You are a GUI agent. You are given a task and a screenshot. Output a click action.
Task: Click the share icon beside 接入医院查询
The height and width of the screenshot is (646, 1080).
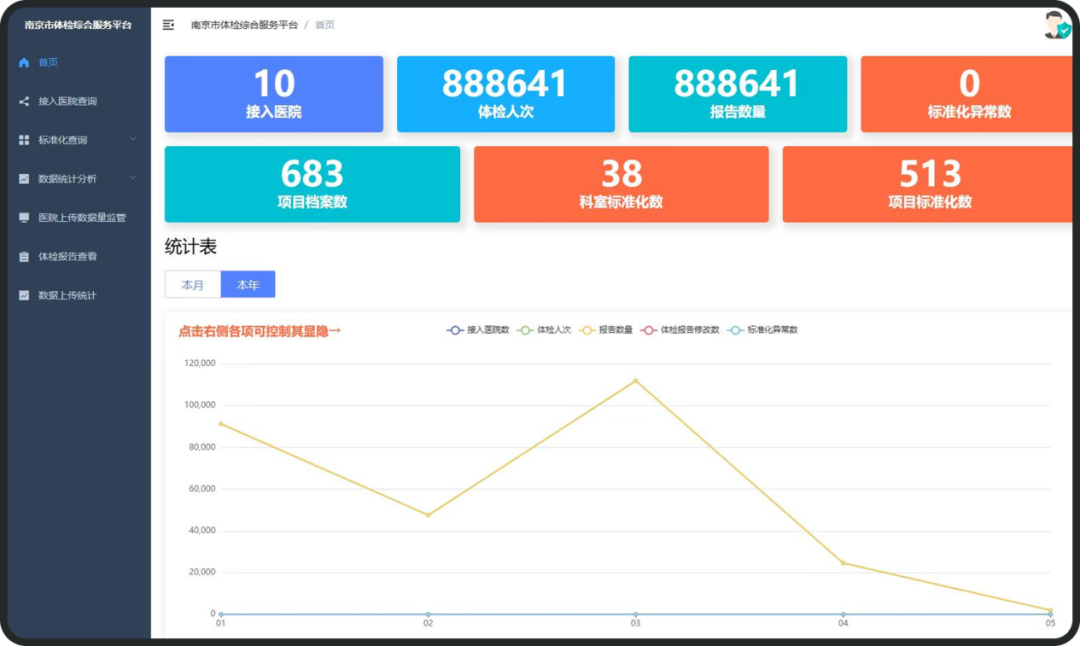24,101
